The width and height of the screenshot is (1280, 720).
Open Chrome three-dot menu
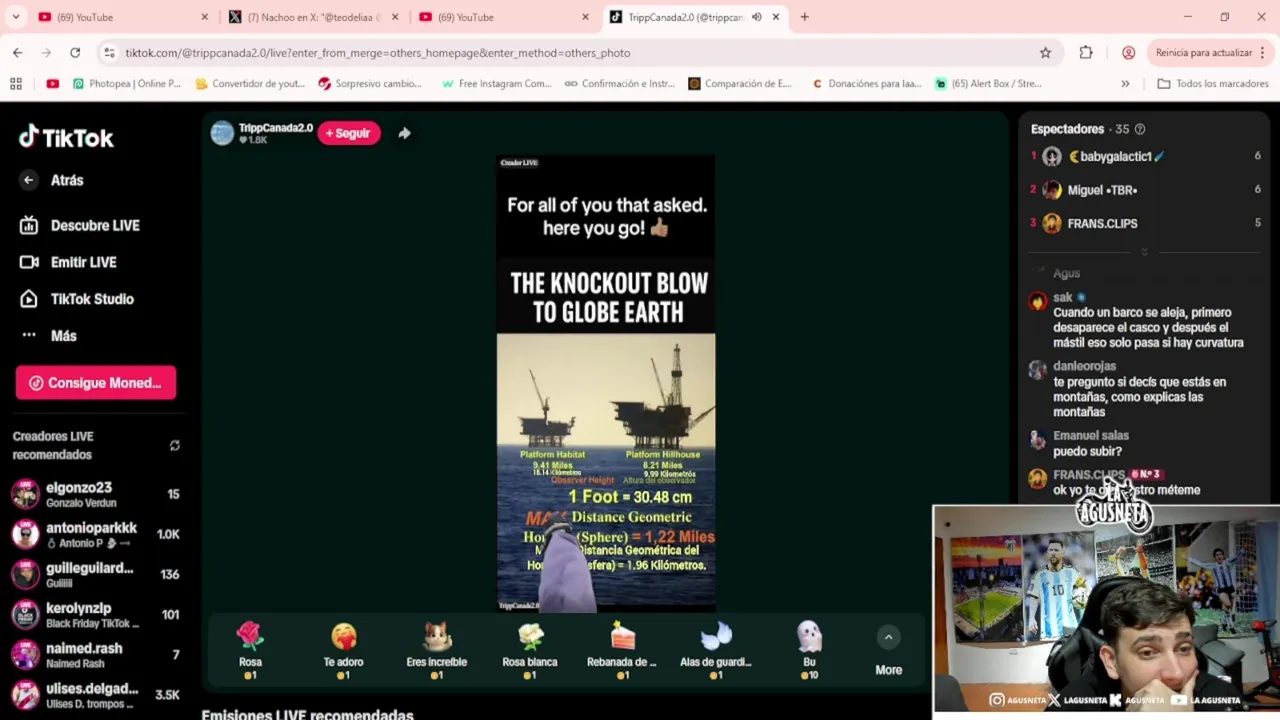click(1264, 52)
